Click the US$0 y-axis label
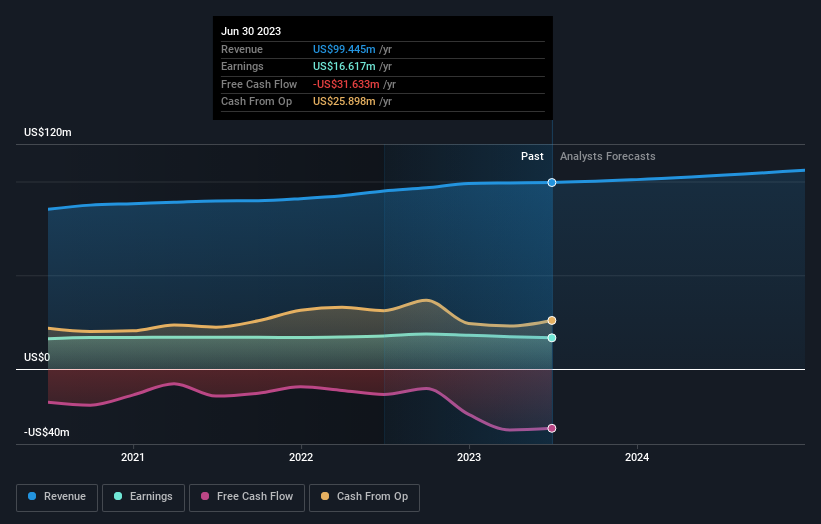This screenshot has height=524, width=821. click(37, 357)
